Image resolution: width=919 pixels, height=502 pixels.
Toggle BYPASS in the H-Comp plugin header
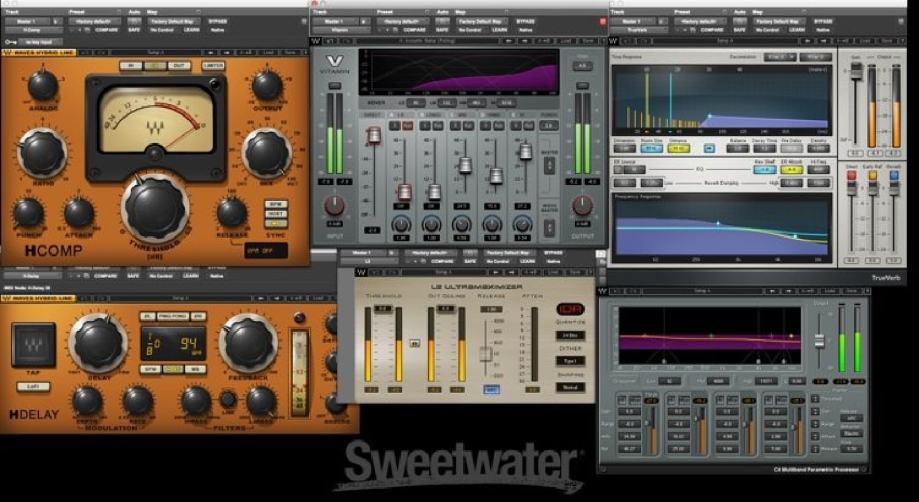217,21
